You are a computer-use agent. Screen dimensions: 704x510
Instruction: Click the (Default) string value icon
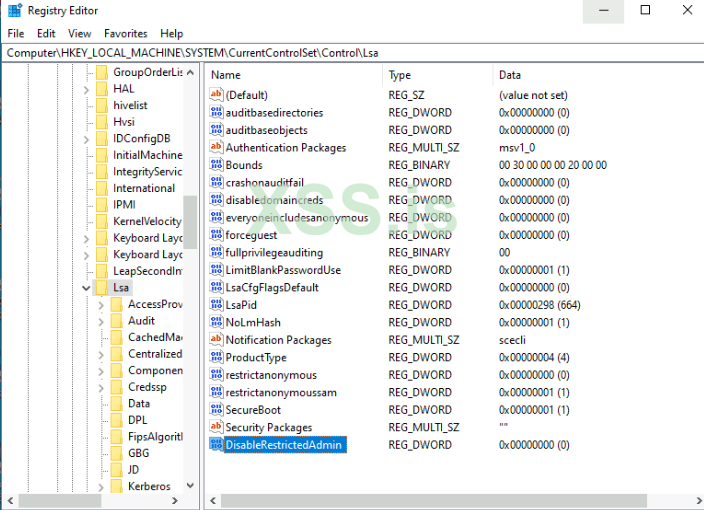(216, 94)
